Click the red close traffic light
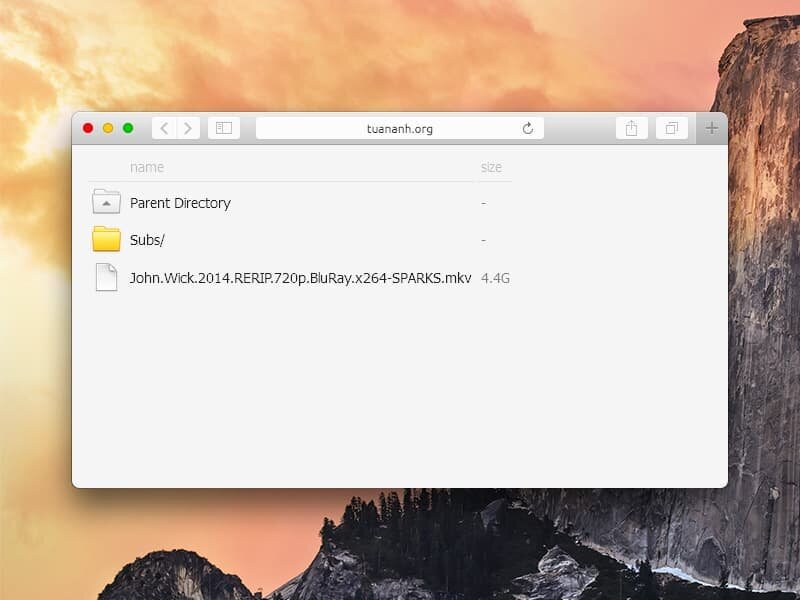This screenshot has height=600, width=800. (89, 128)
